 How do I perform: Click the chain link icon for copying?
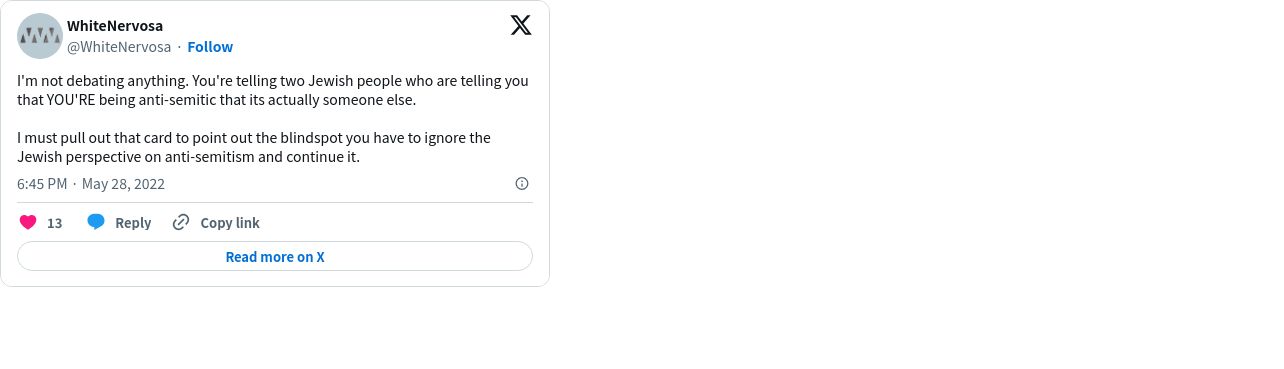[x=181, y=222]
